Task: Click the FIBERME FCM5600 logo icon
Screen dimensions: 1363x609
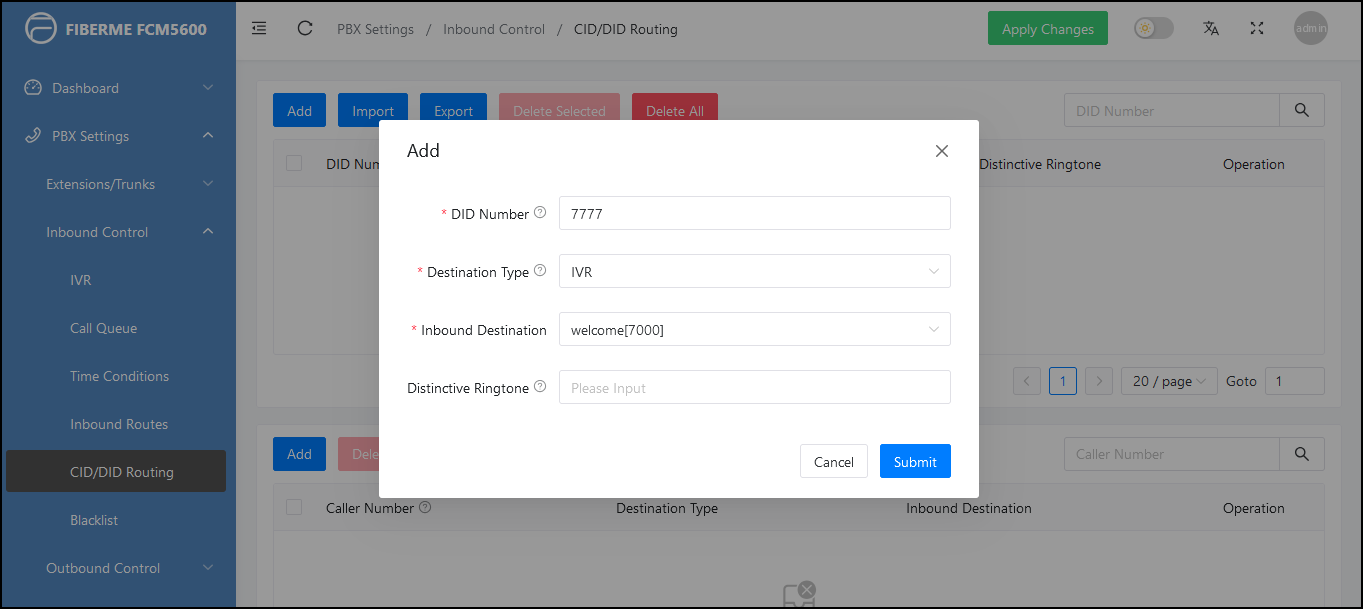Action: click(41, 29)
